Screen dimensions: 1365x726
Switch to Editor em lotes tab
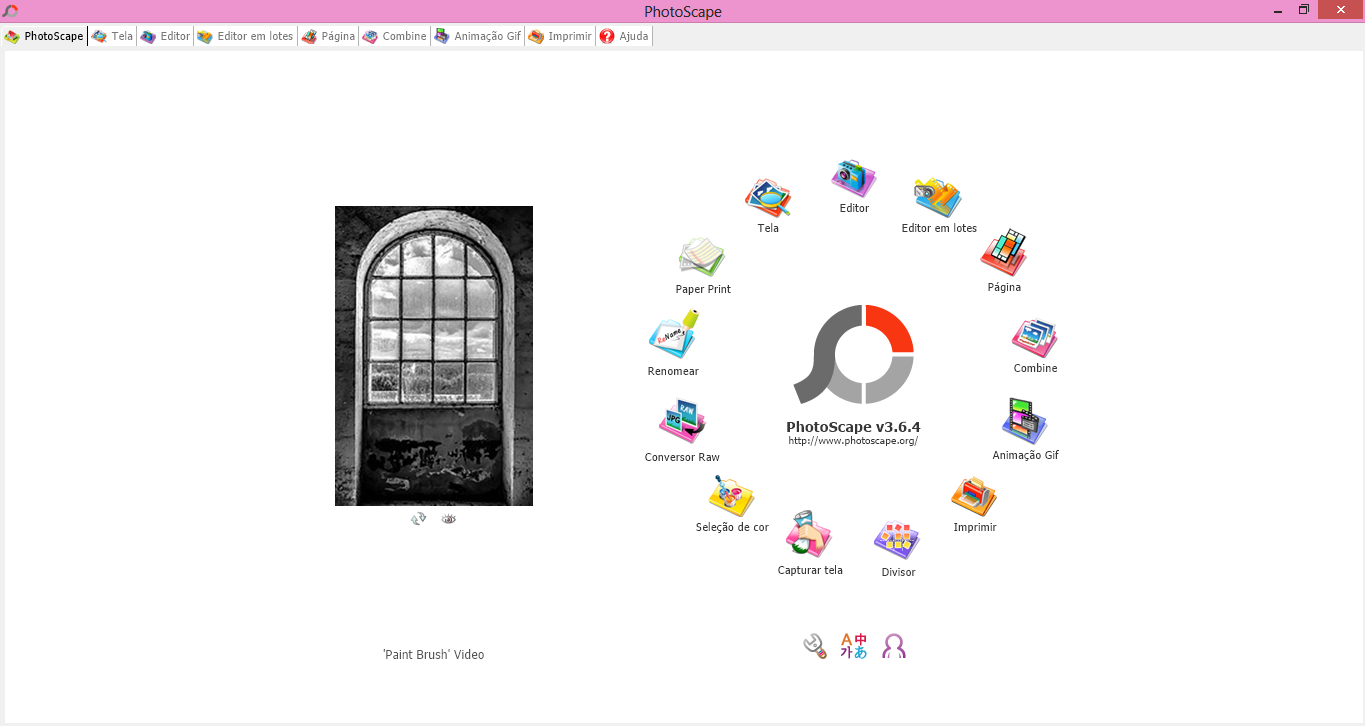pyautogui.click(x=245, y=36)
